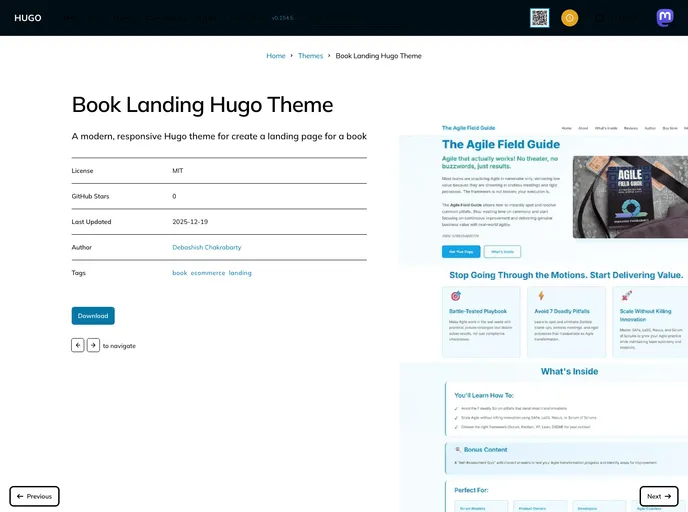This screenshot has height=512, width=688.
Task: Open the Themes breadcrumb link
Action: 310,56
